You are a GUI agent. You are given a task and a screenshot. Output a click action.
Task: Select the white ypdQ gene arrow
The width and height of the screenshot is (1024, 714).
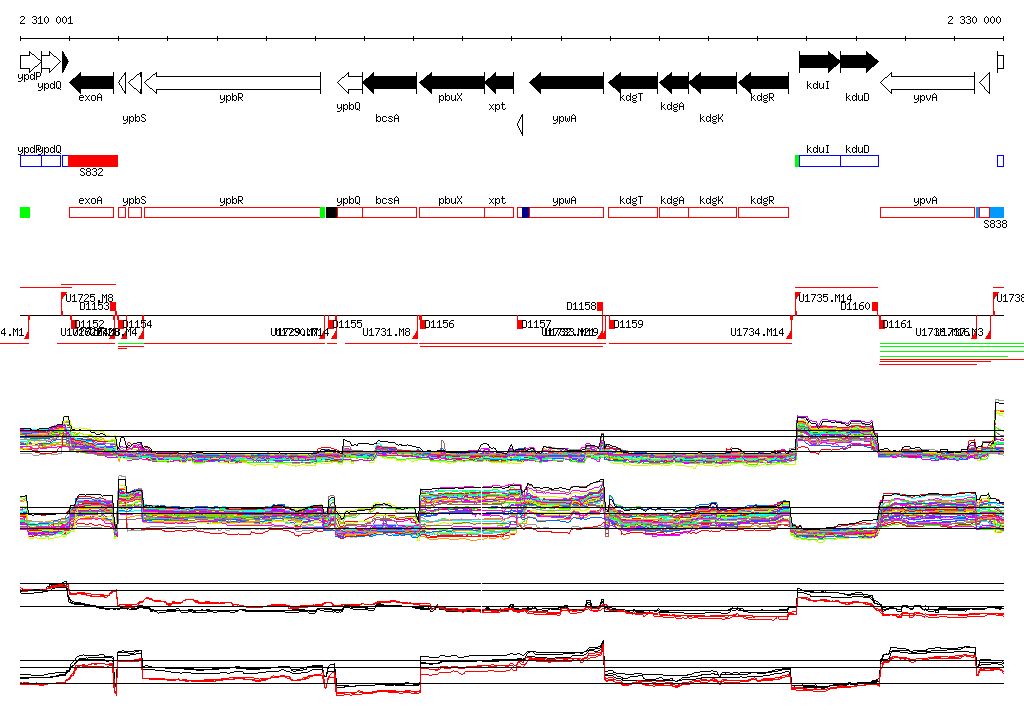tap(51, 61)
